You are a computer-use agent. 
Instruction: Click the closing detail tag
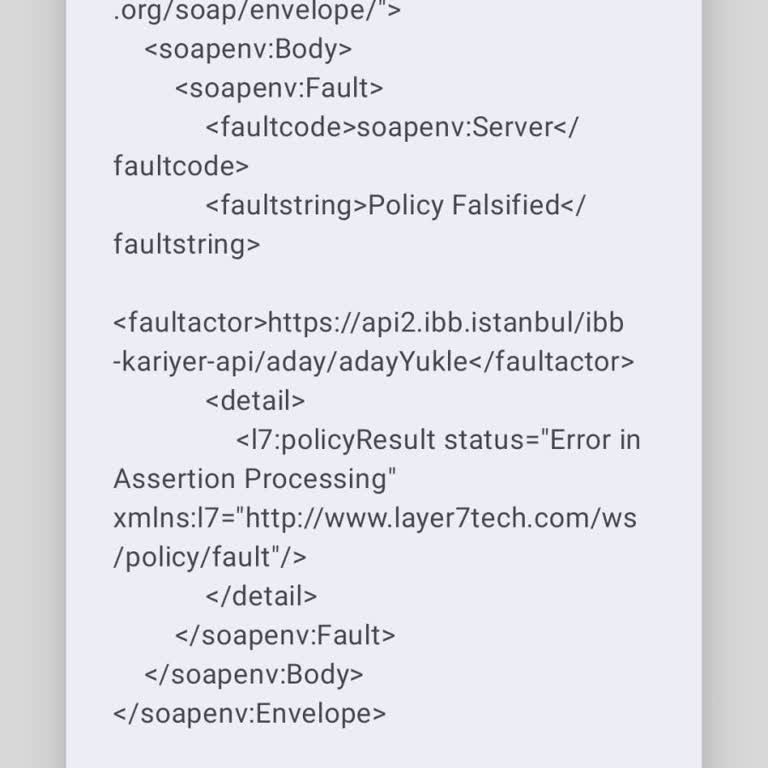point(261,596)
